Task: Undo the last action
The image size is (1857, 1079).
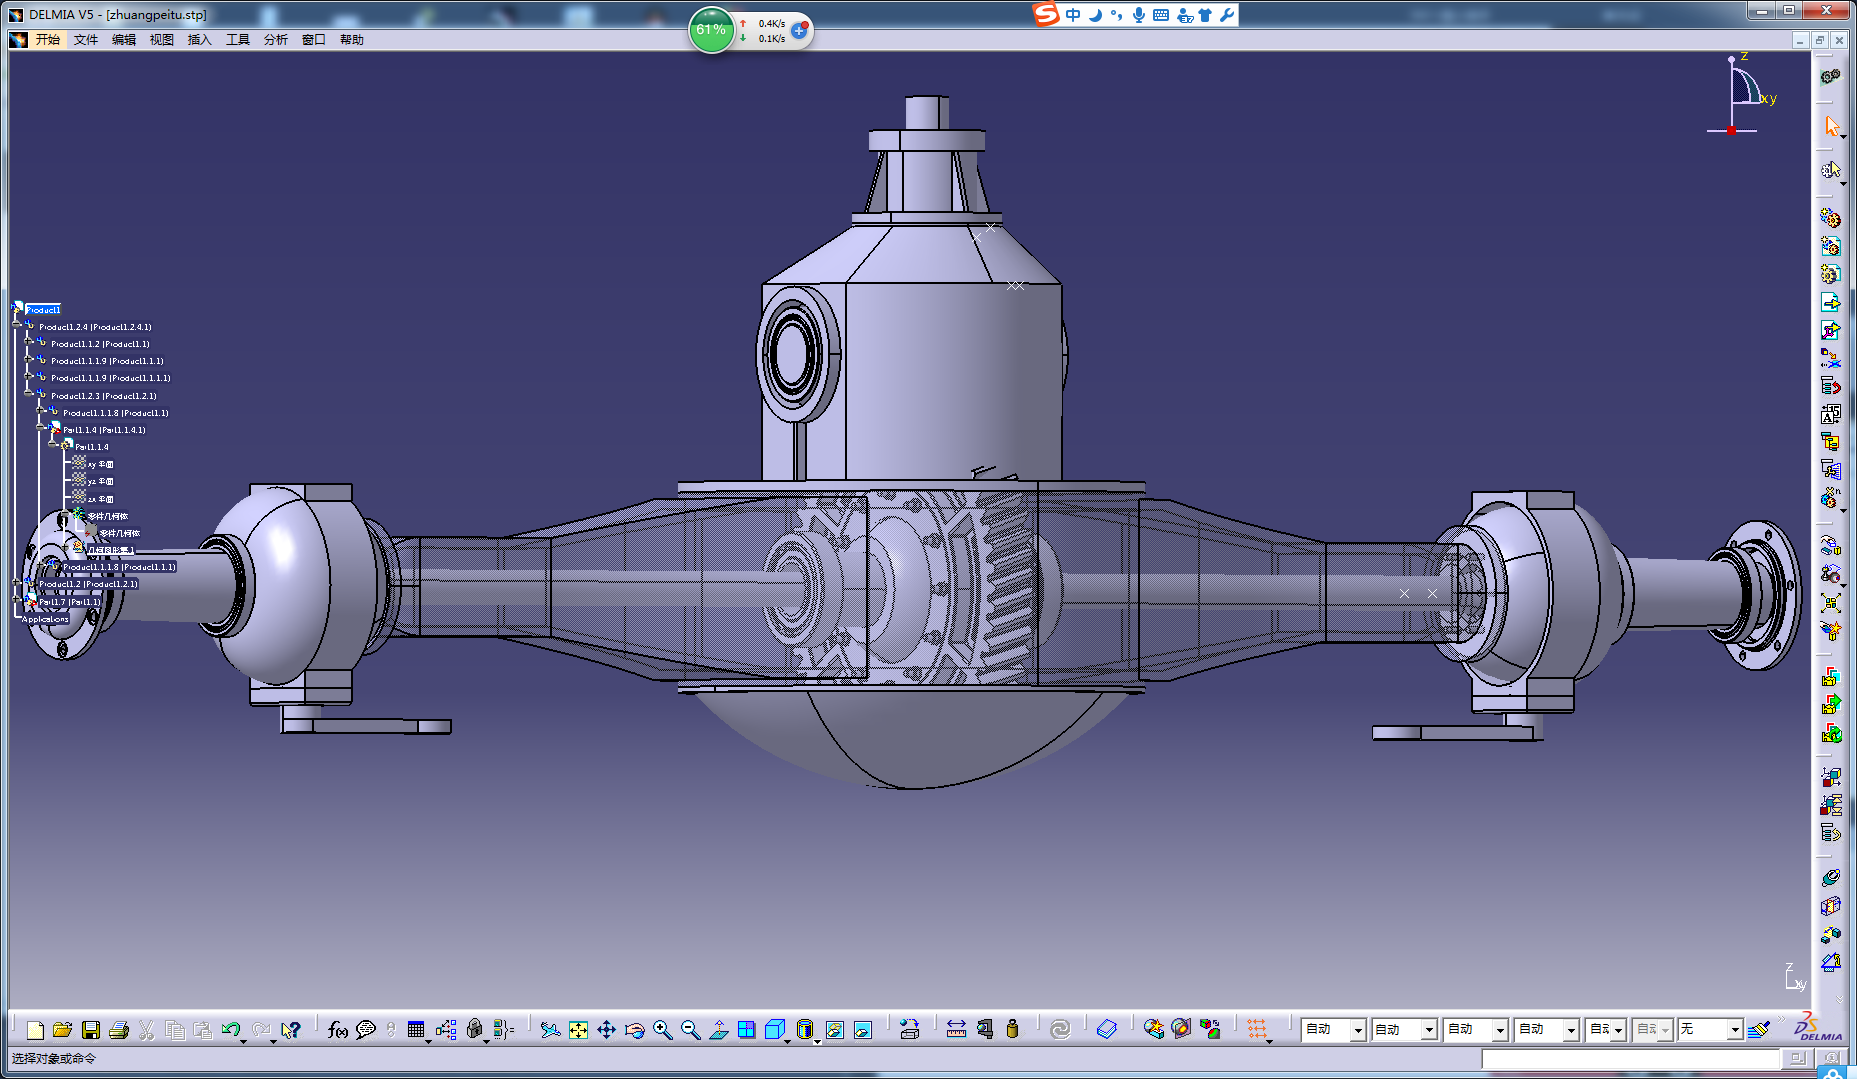Action: (230, 1029)
